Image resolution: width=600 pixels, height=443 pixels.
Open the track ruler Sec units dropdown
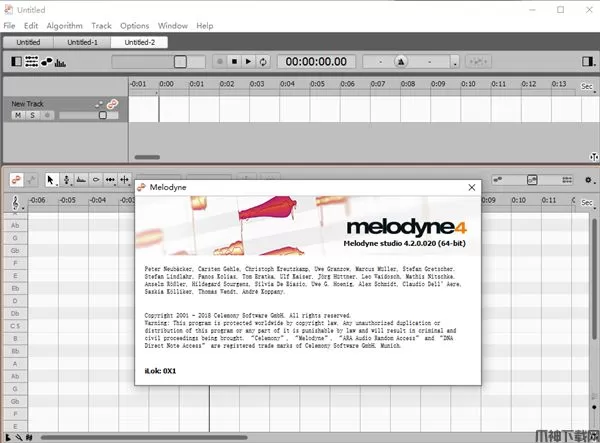click(588, 86)
